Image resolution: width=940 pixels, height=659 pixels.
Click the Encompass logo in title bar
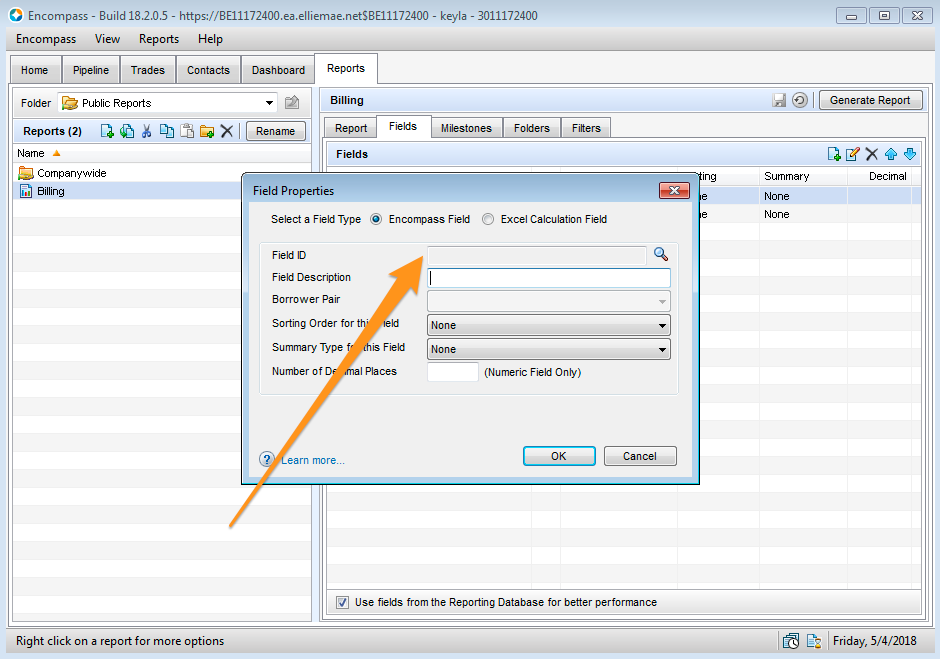tap(16, 15)
